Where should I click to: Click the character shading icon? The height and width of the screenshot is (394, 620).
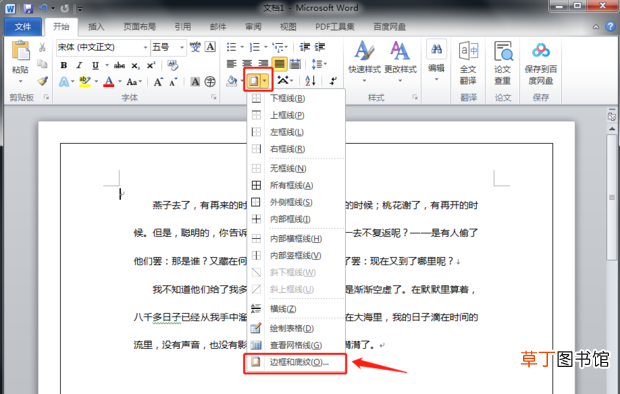[x=195, y=82]
